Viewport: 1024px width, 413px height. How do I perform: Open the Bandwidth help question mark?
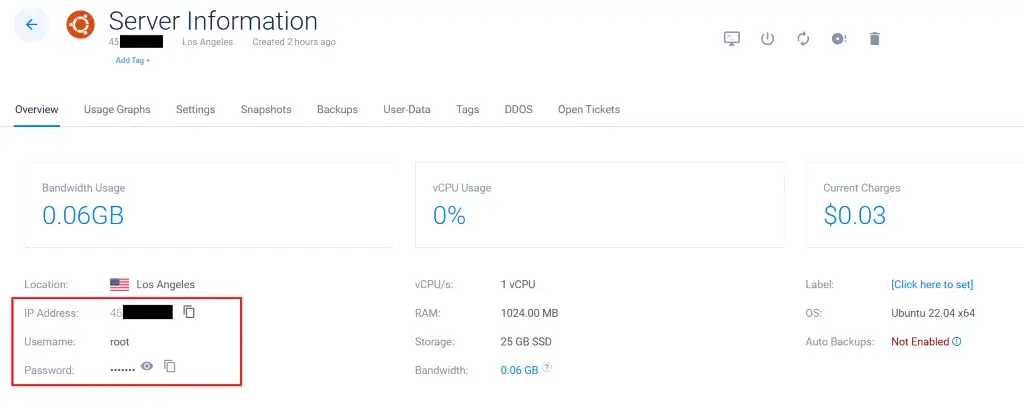point(547,367)
